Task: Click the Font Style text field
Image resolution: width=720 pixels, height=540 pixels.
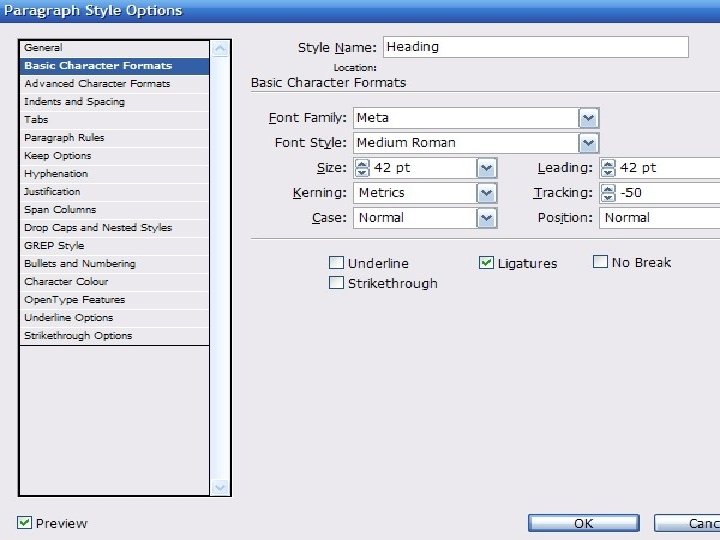Action: pyautogui.click(x=466, y=143)
